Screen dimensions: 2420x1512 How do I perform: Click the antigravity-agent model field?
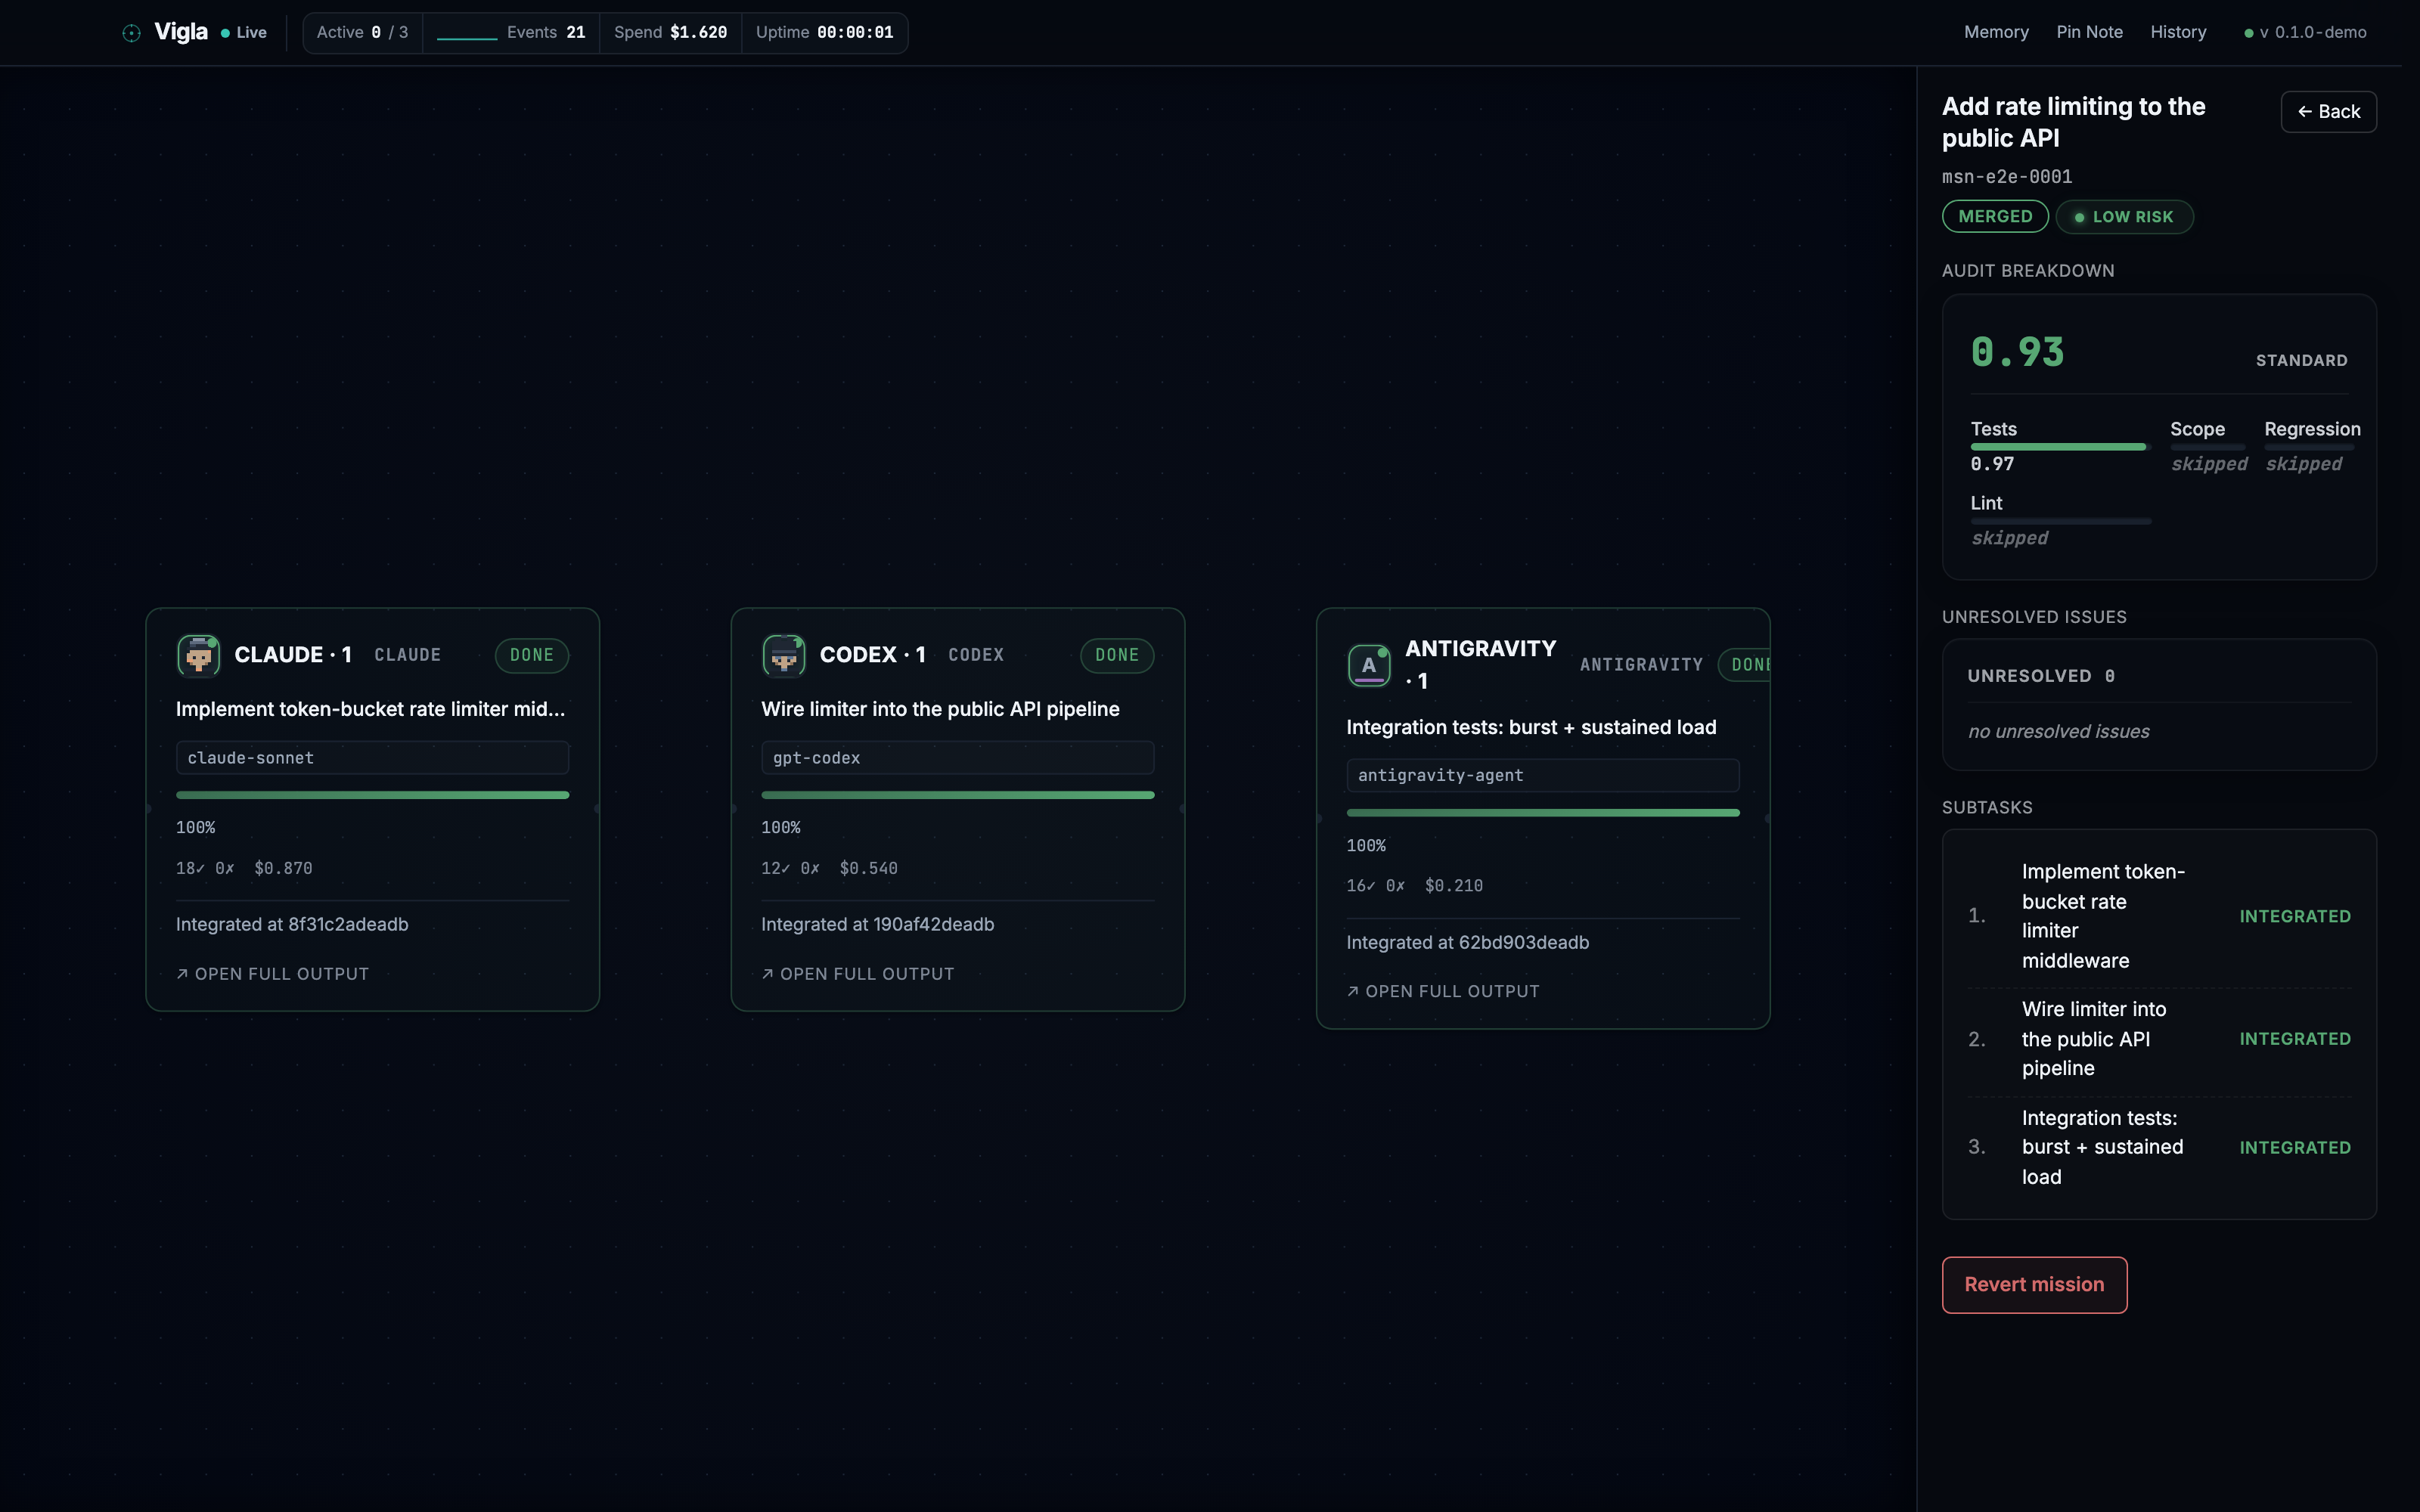pyautogui.click(x=1543, y=776)
